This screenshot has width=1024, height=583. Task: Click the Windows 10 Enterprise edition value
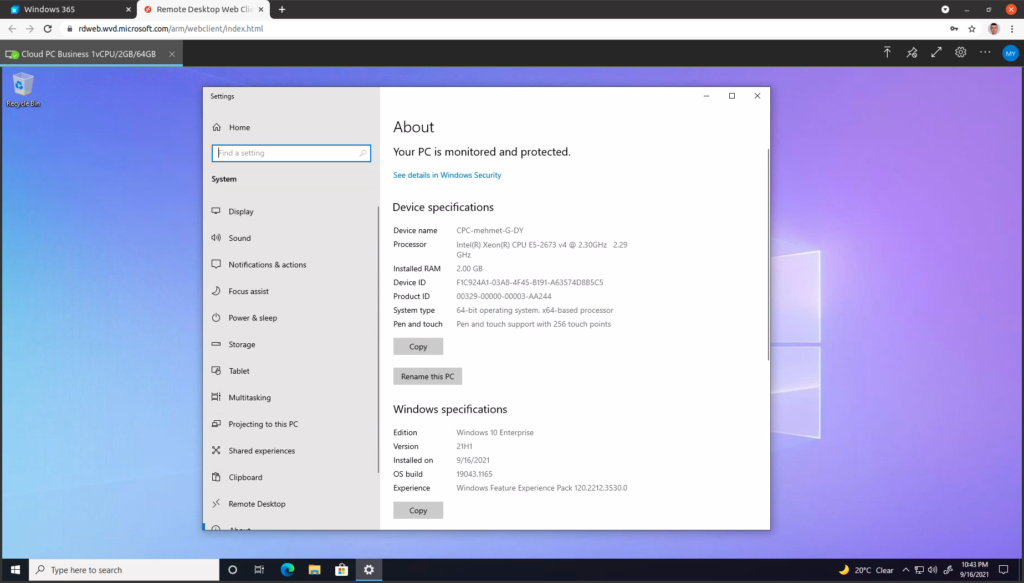[495, 432]
